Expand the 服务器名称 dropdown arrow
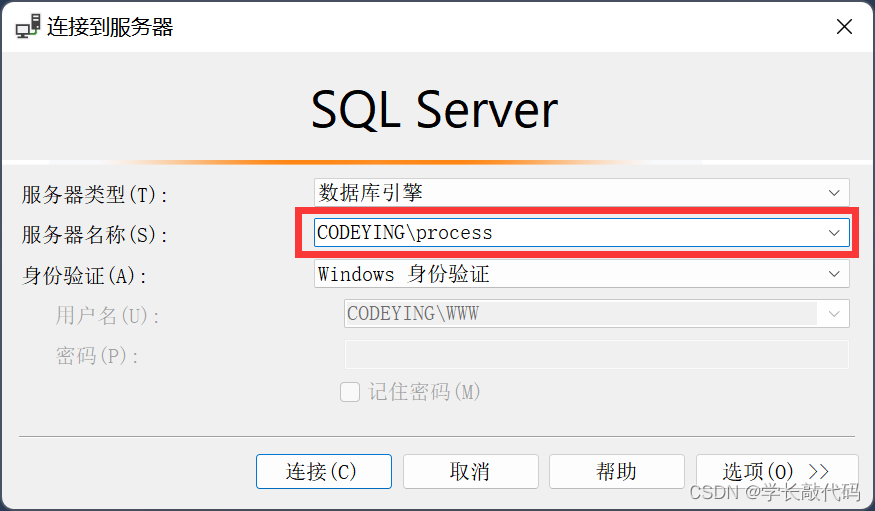 (x=834, y=233)
